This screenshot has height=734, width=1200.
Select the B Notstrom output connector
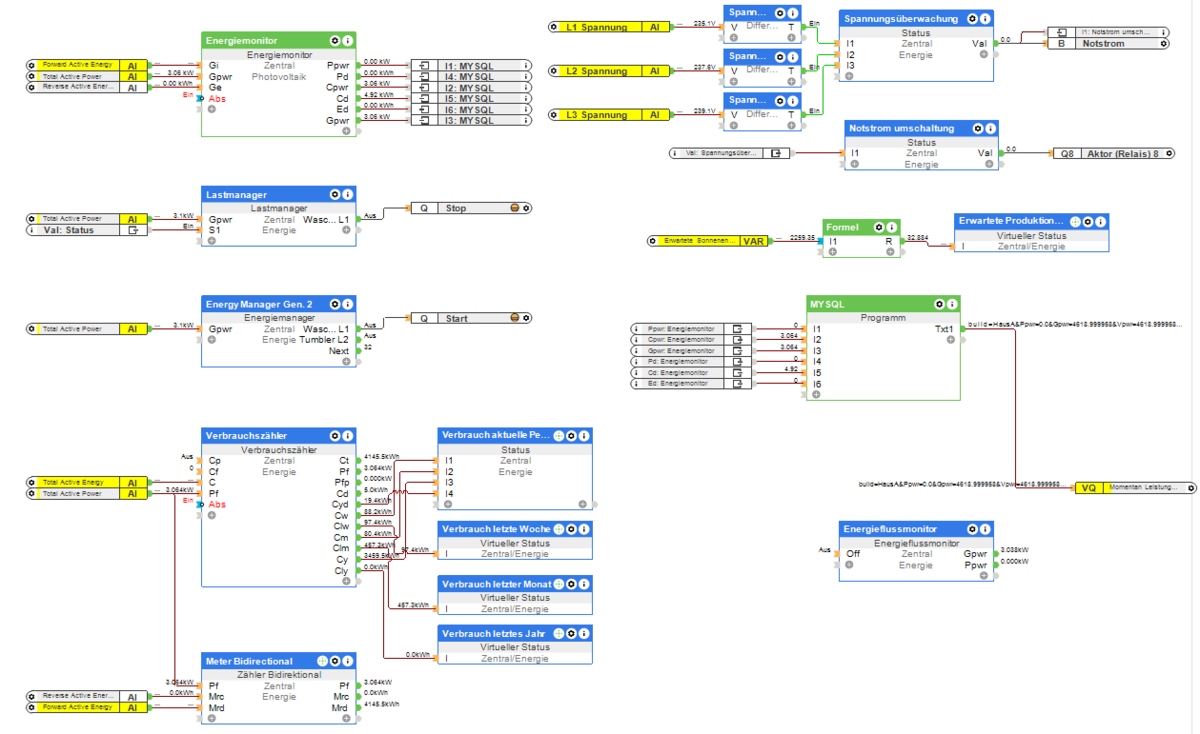(x=1107, y=44)
